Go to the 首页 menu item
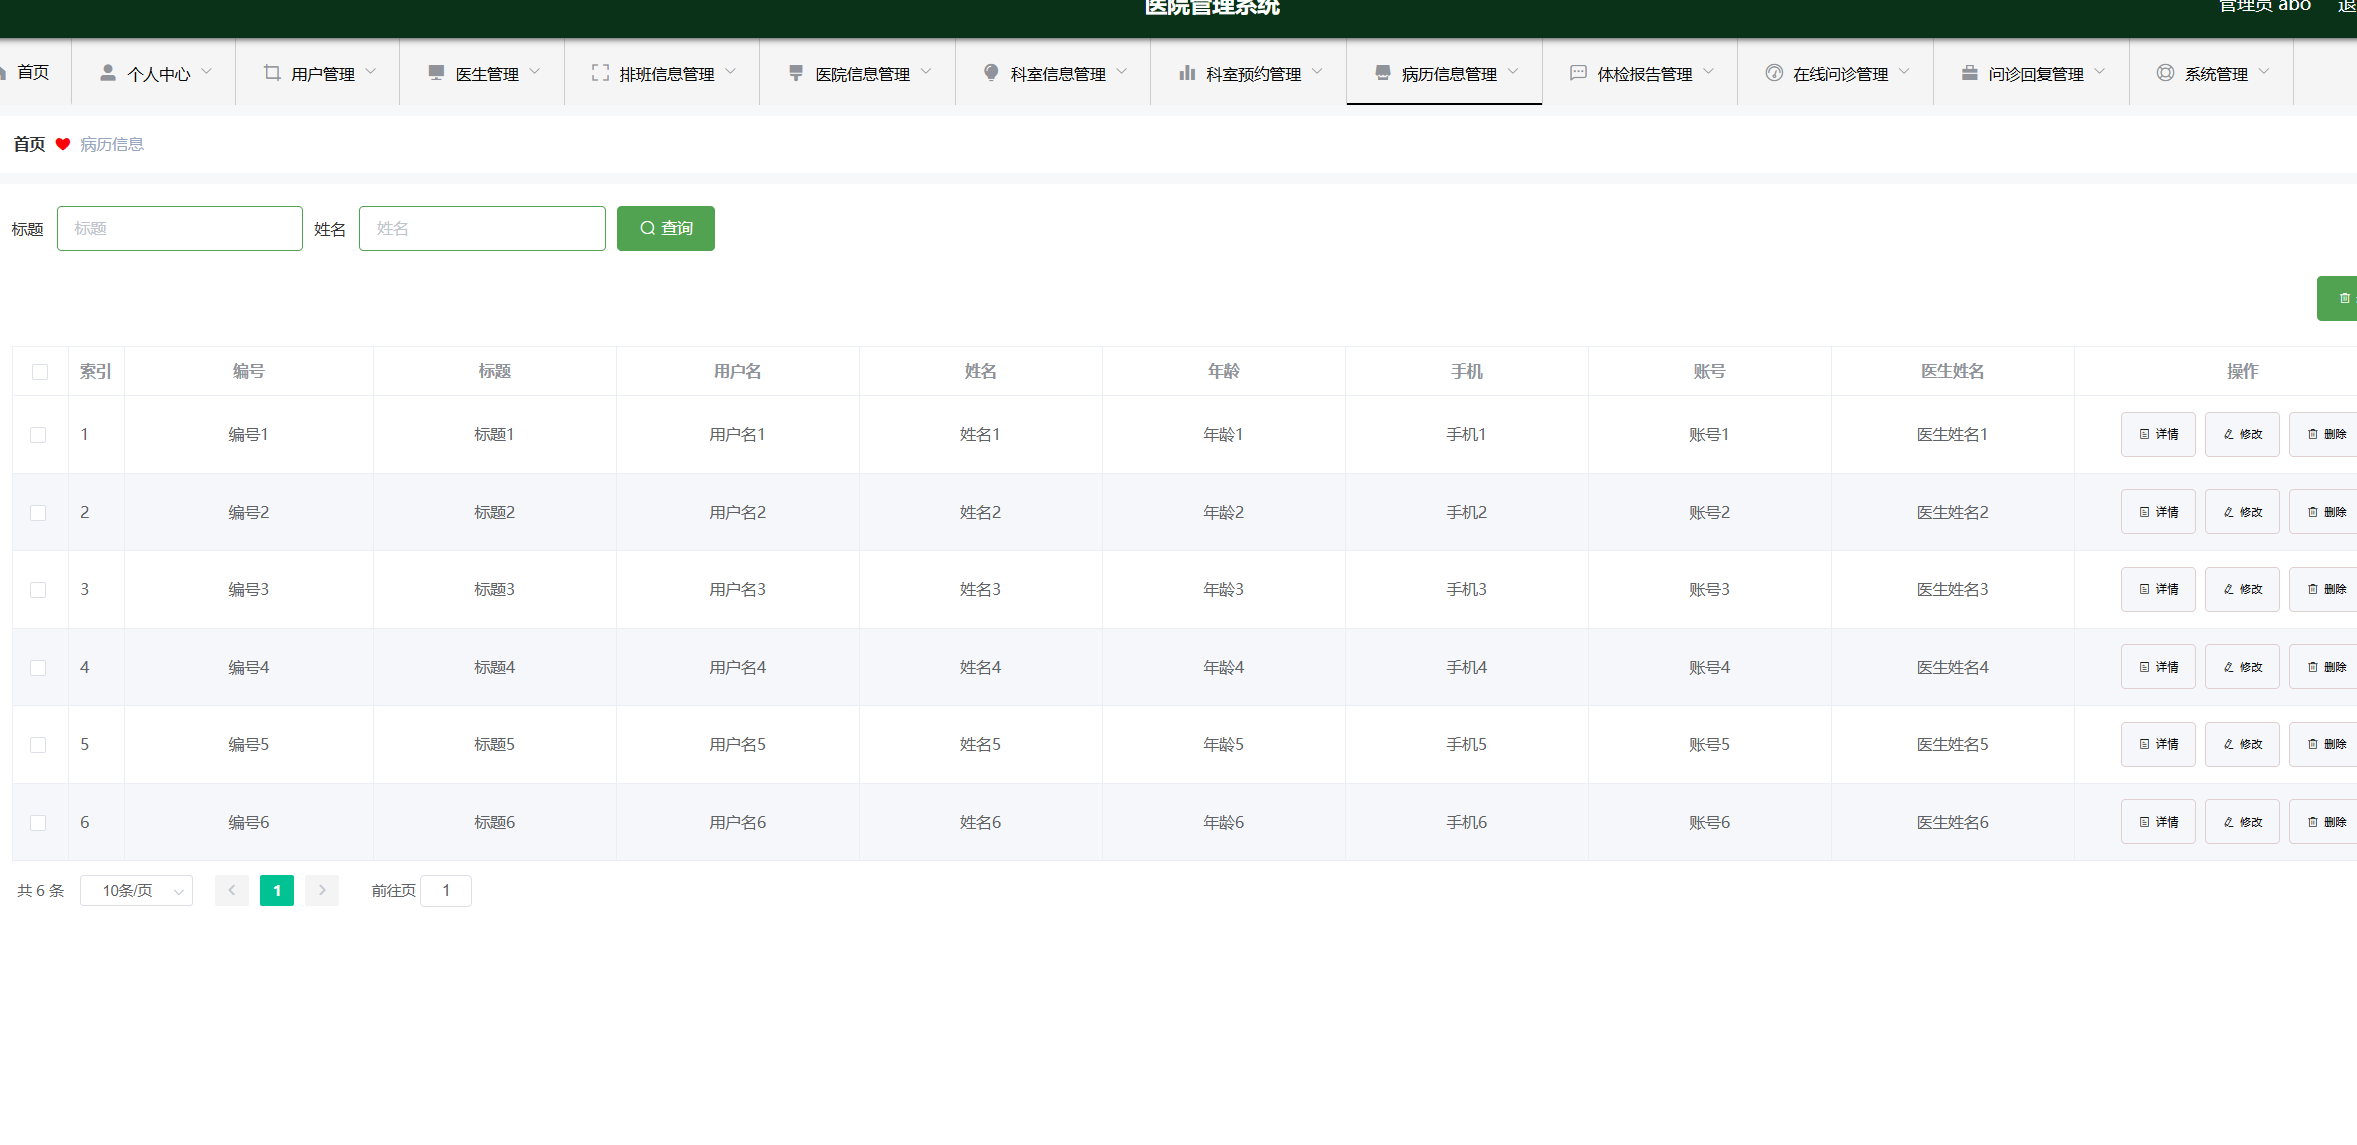 point(32,72)
